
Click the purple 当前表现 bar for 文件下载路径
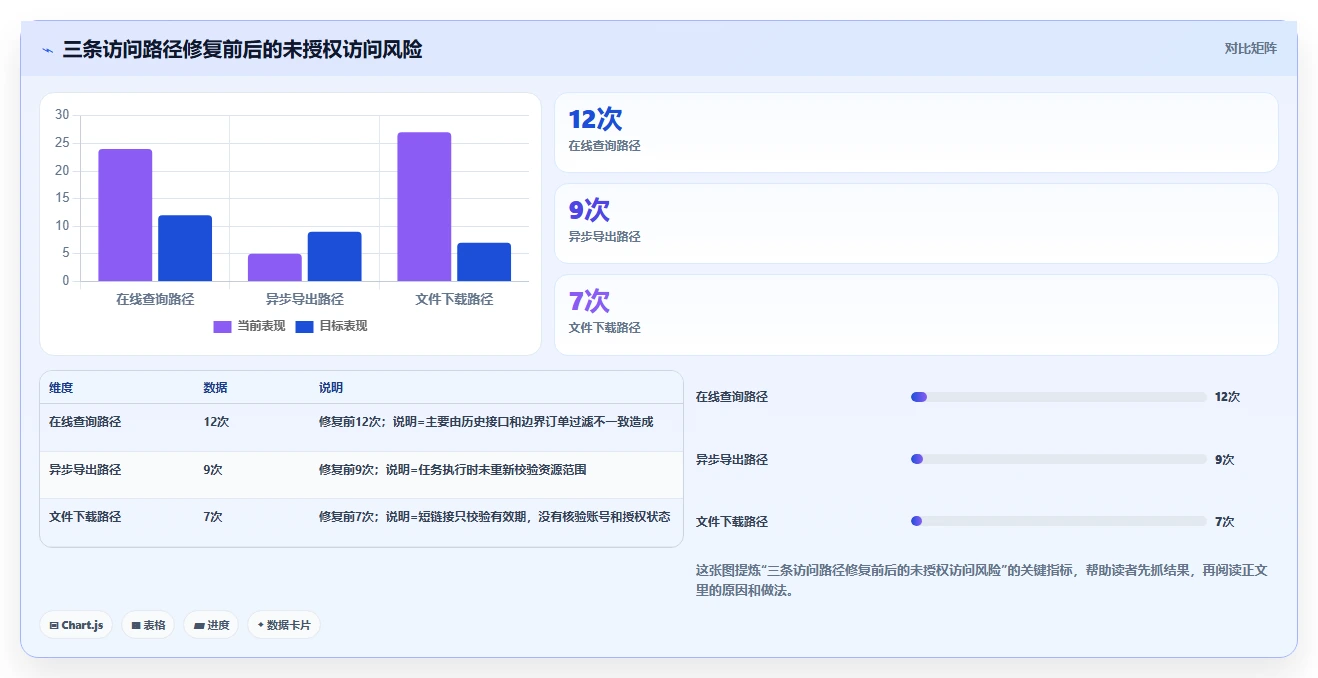tap(424, 207)
